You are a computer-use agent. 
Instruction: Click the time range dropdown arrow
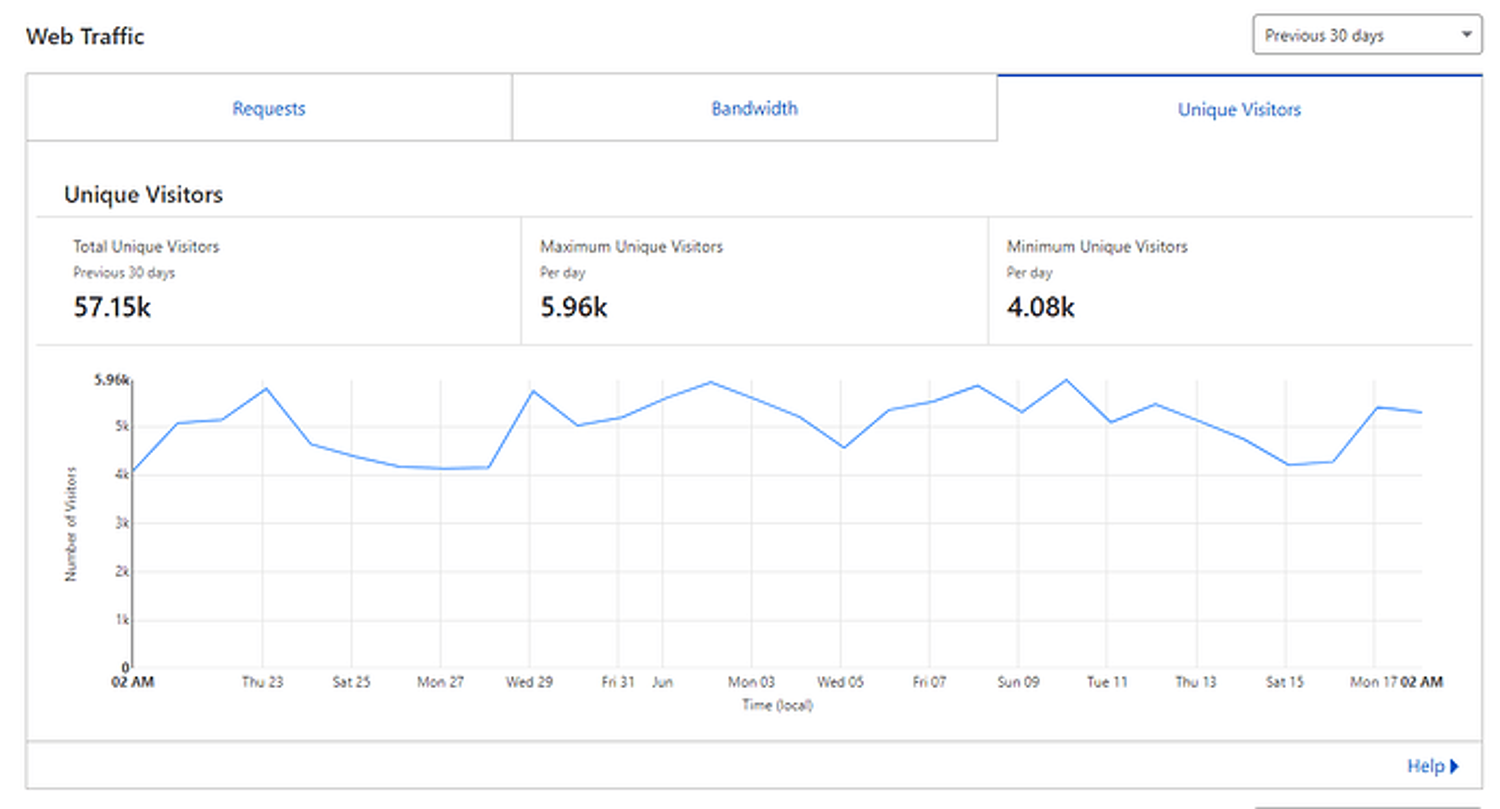1466,35
